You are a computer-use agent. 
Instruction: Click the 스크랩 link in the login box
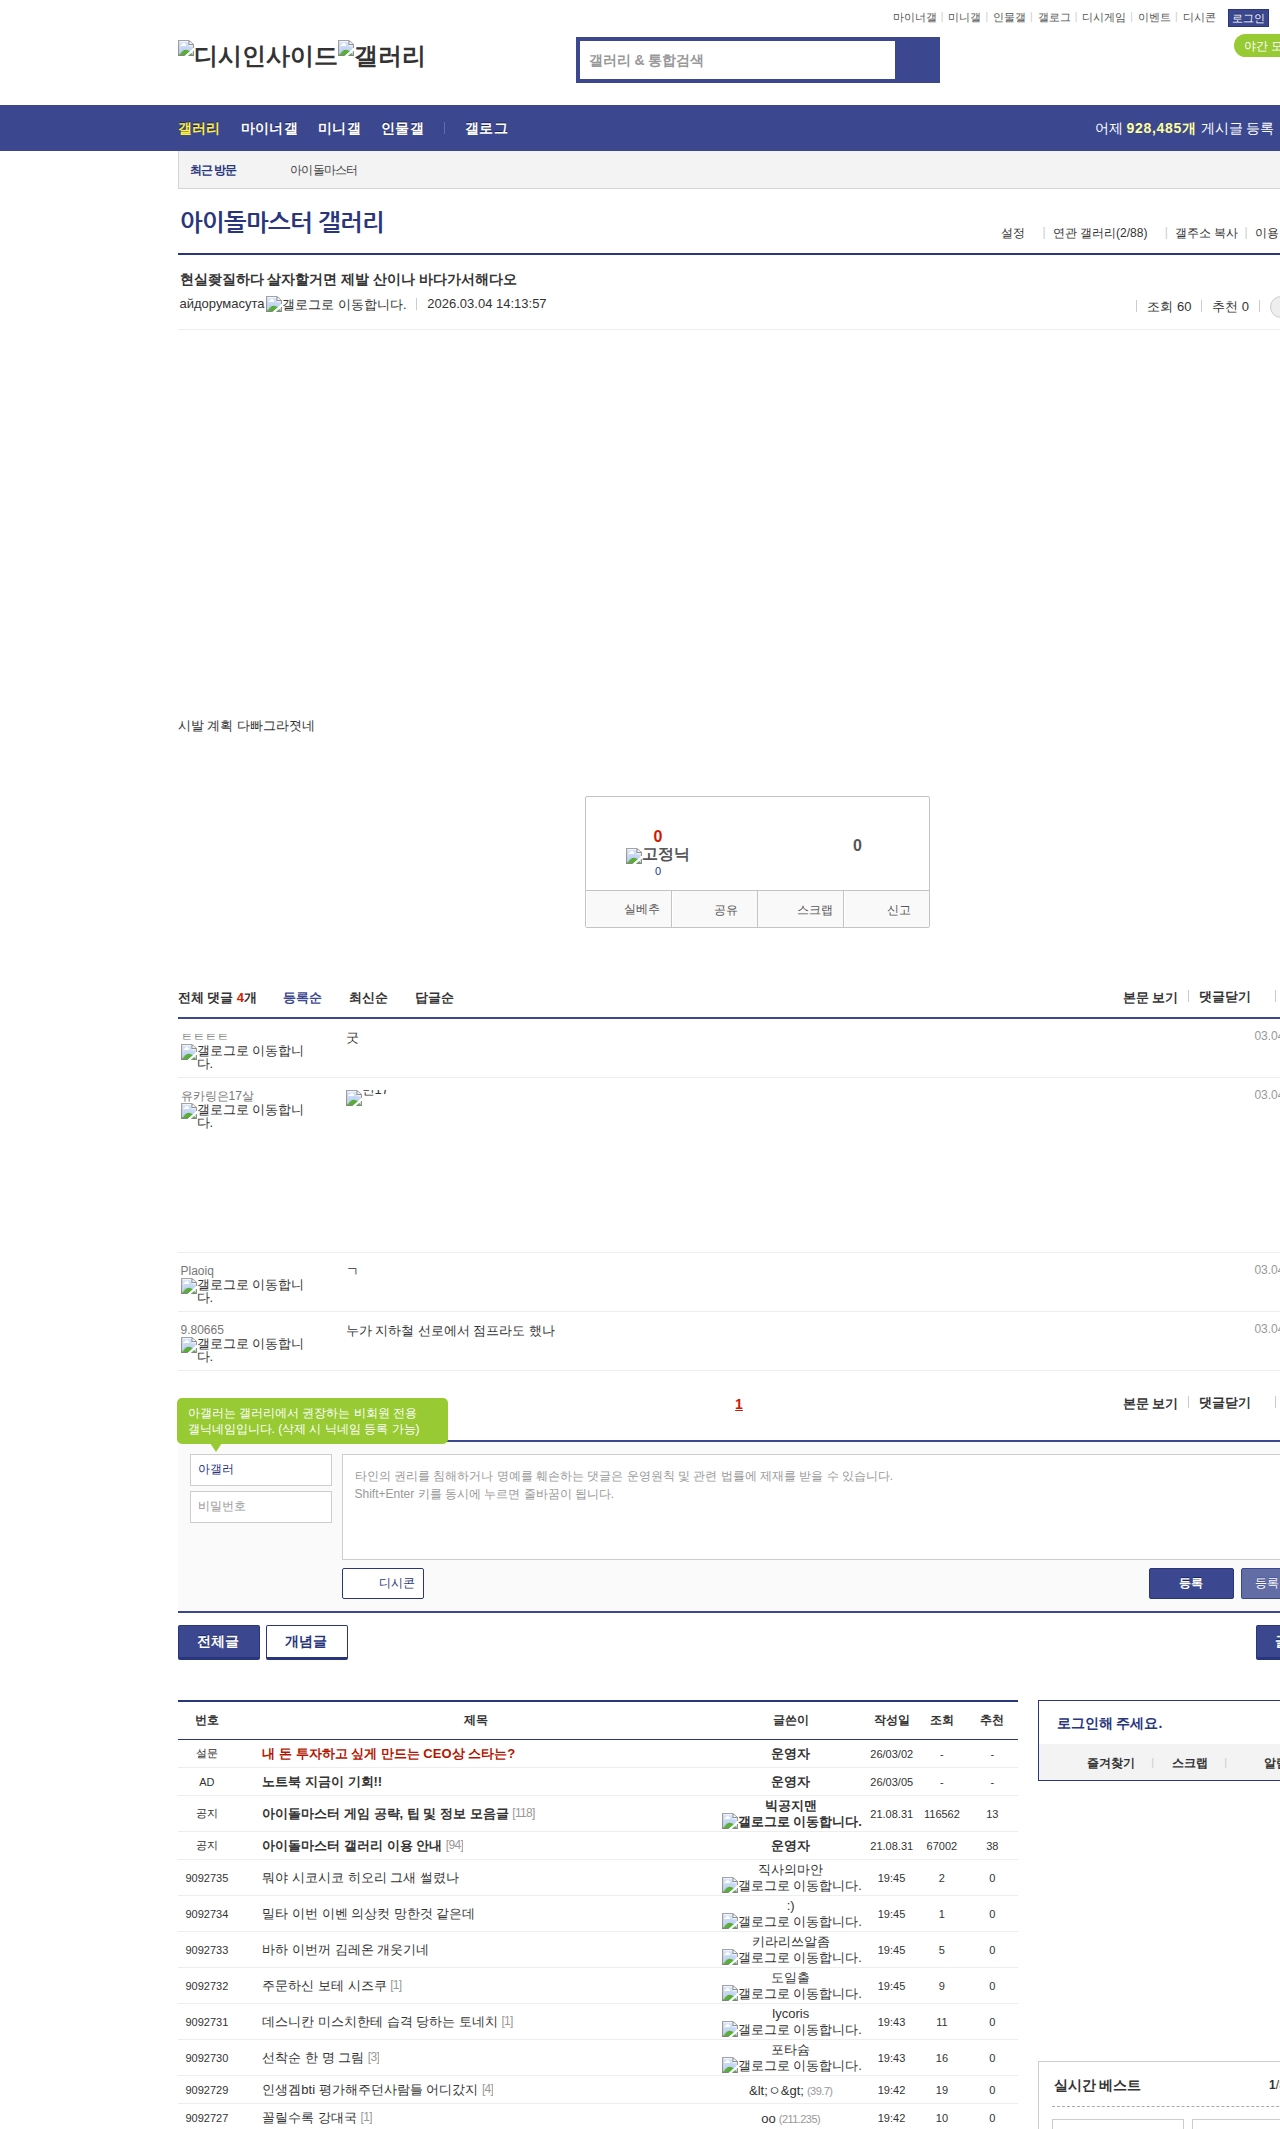coord(1190,1764)
